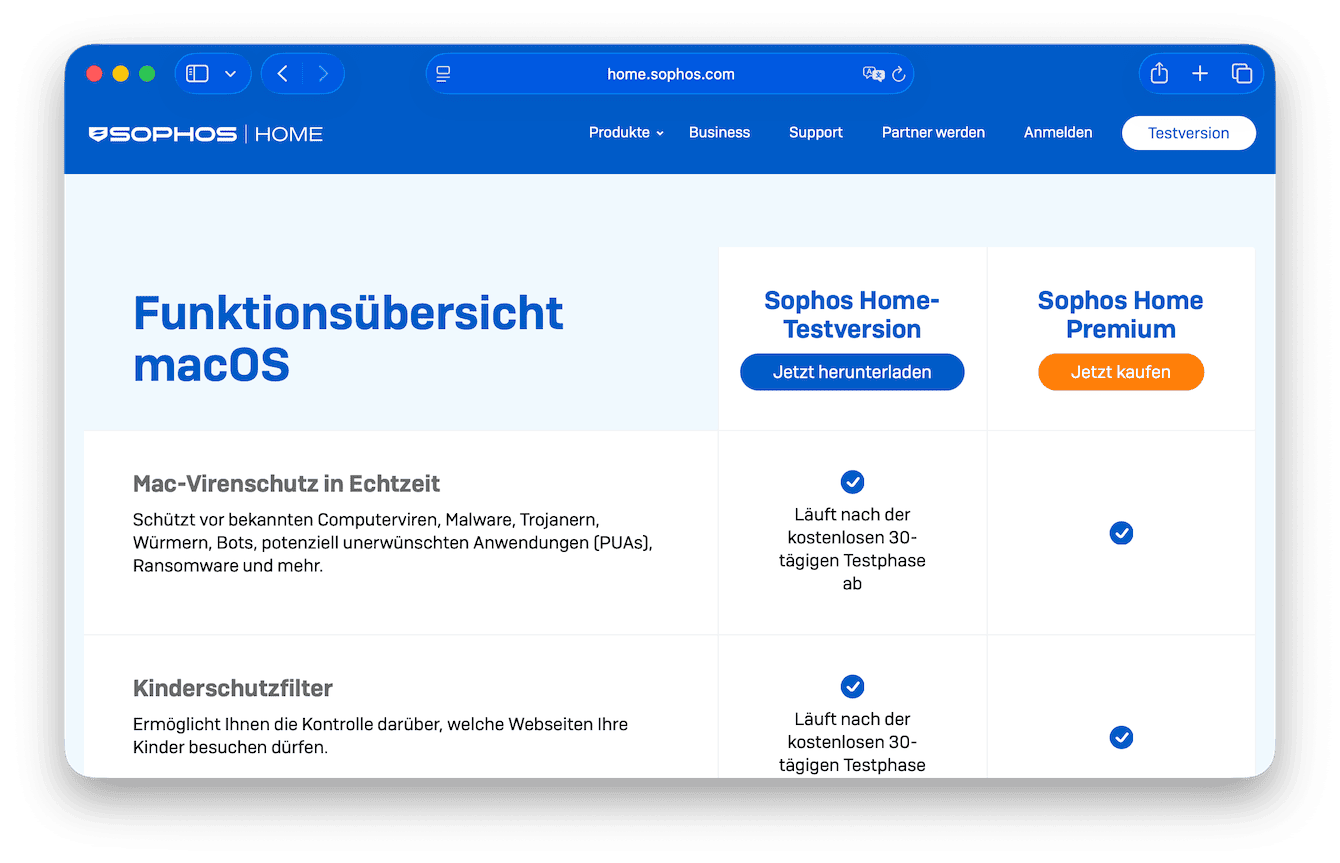
Task: Click the Kinderschutzfilter checkmark in Testversion column
Action: pos(852,687)
